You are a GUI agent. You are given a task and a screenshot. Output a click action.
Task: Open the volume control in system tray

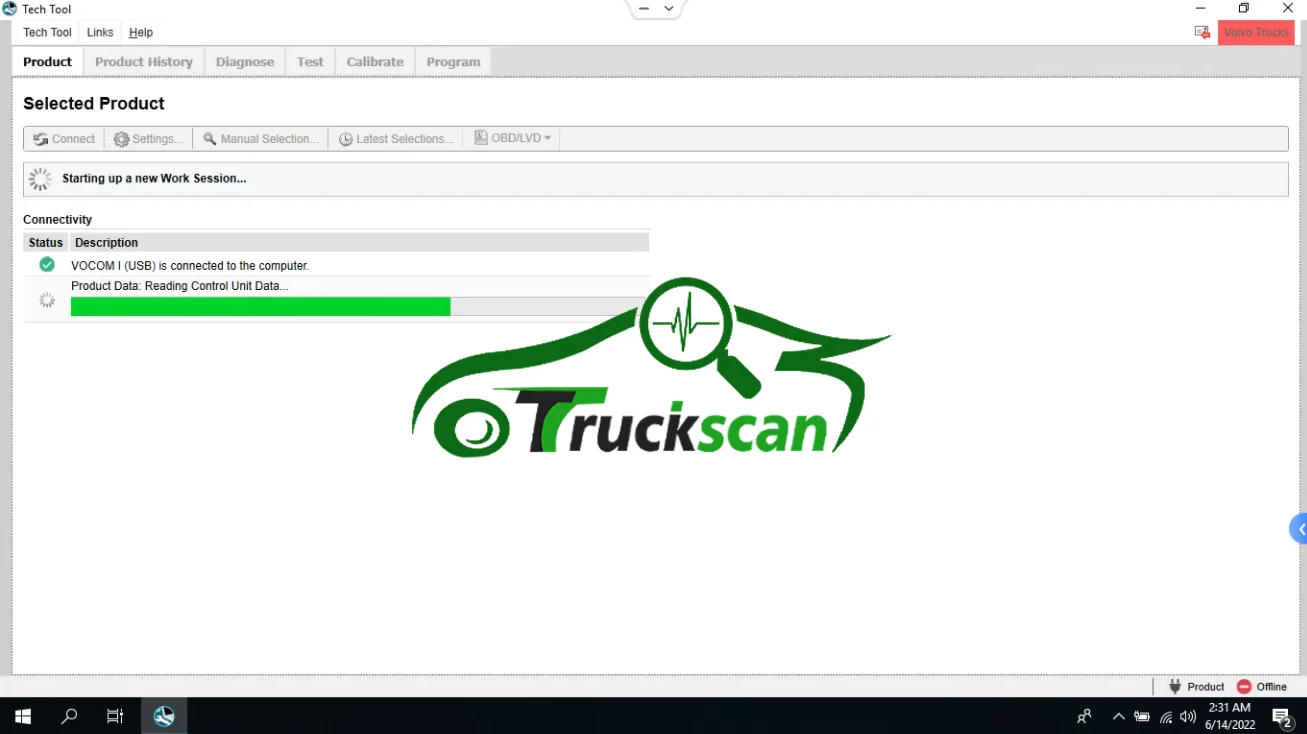[1188, 716]
